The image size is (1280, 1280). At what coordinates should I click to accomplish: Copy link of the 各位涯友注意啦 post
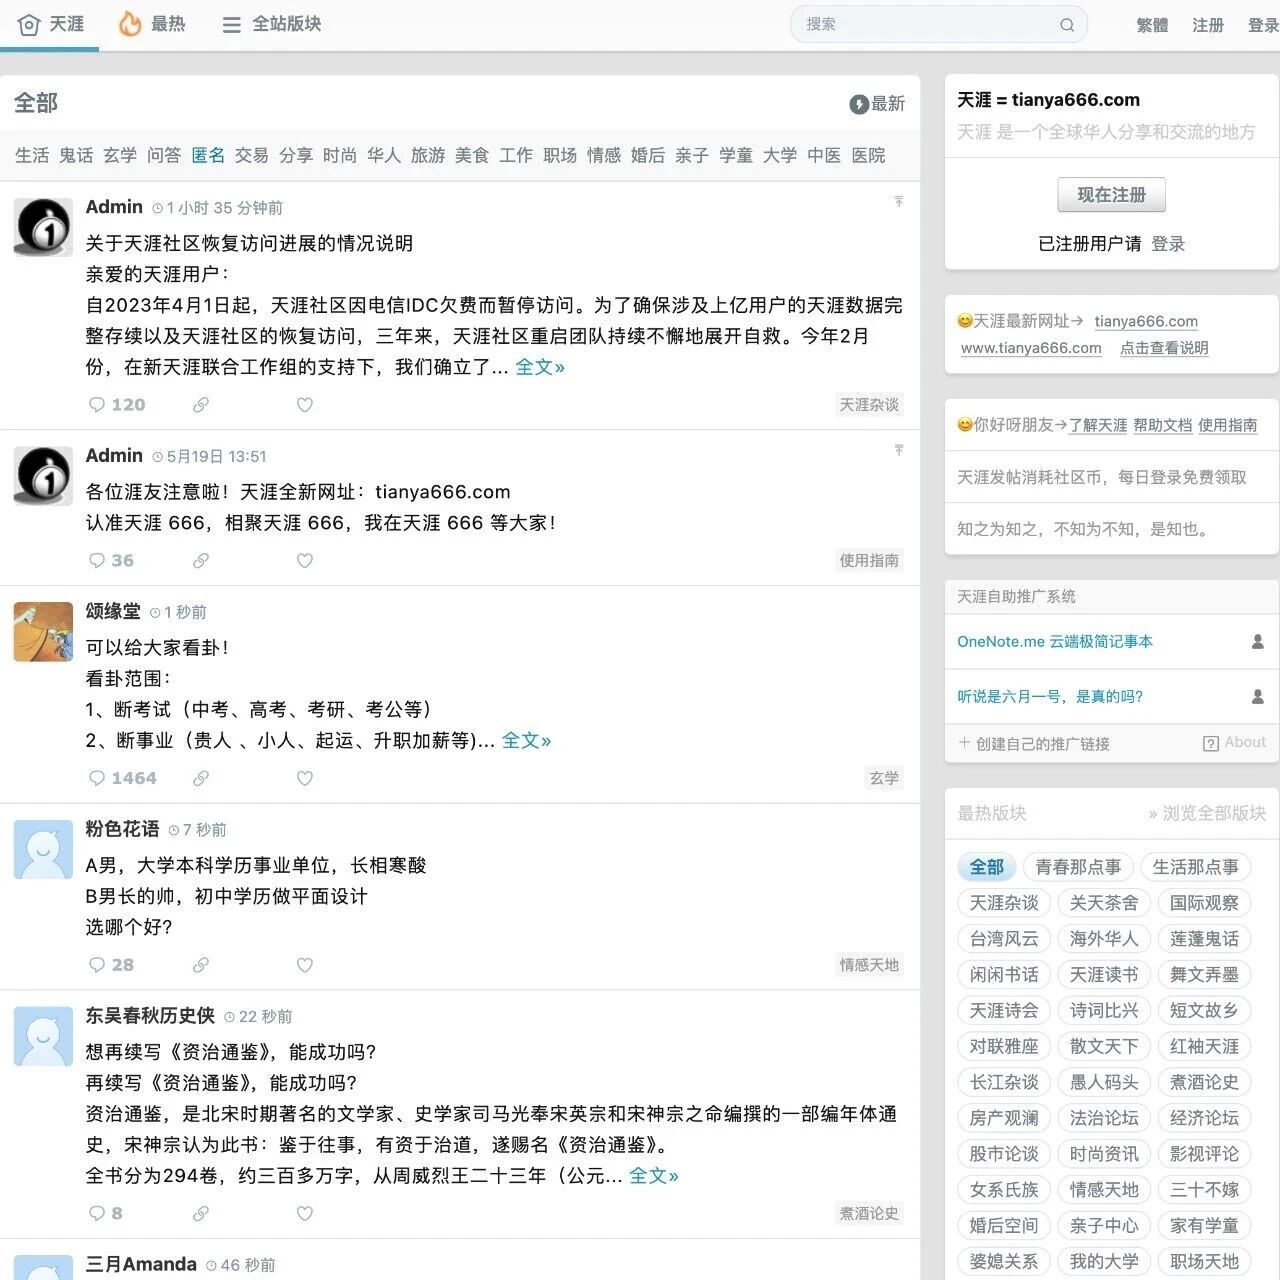201,561
